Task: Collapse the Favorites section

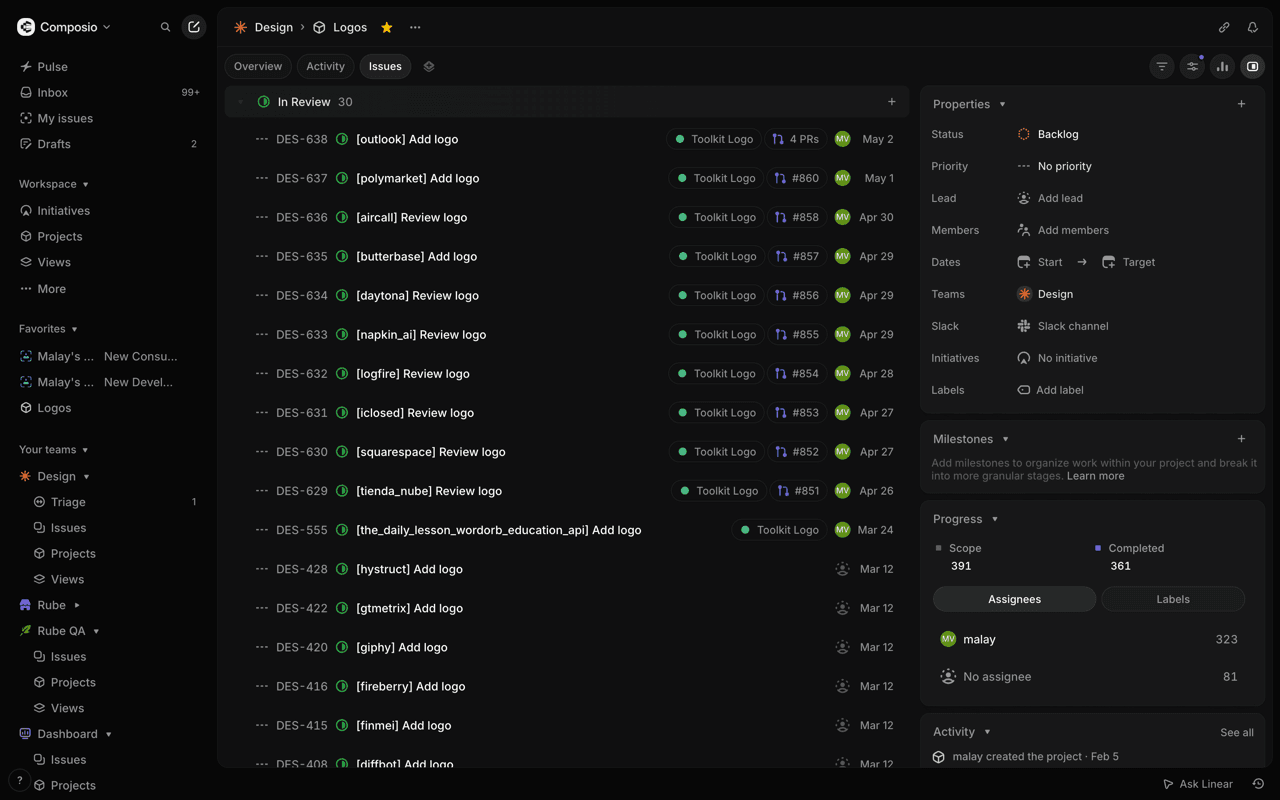Action: [48, 329]
